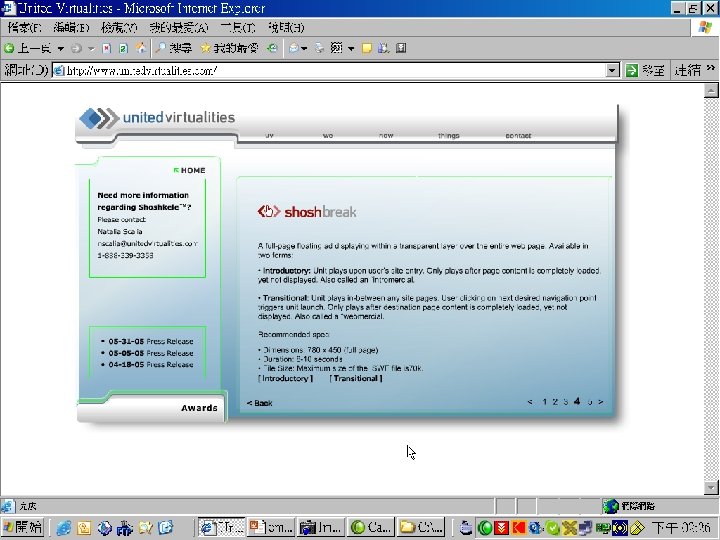Open the 05-31-05 Press Release link
Image resolution: width=720 pixels, height=540 pixels.
coord(151,341)
